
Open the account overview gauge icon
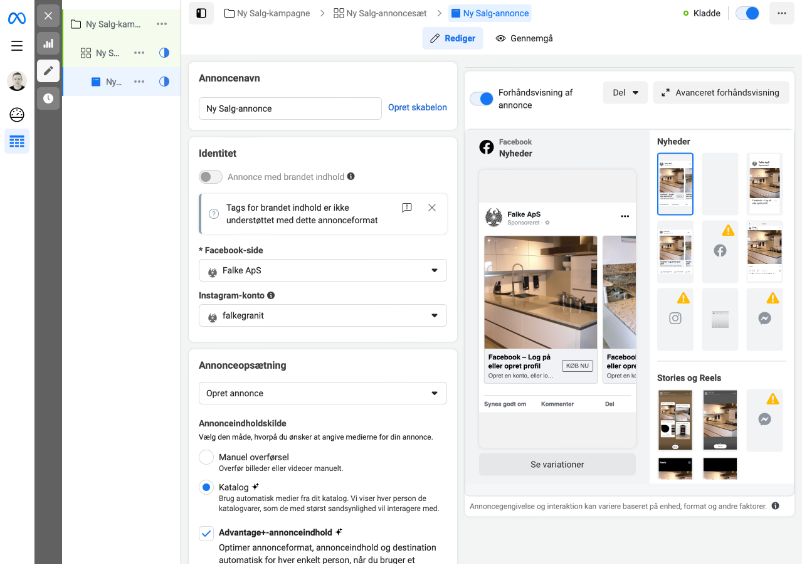[x=17, y=115]
